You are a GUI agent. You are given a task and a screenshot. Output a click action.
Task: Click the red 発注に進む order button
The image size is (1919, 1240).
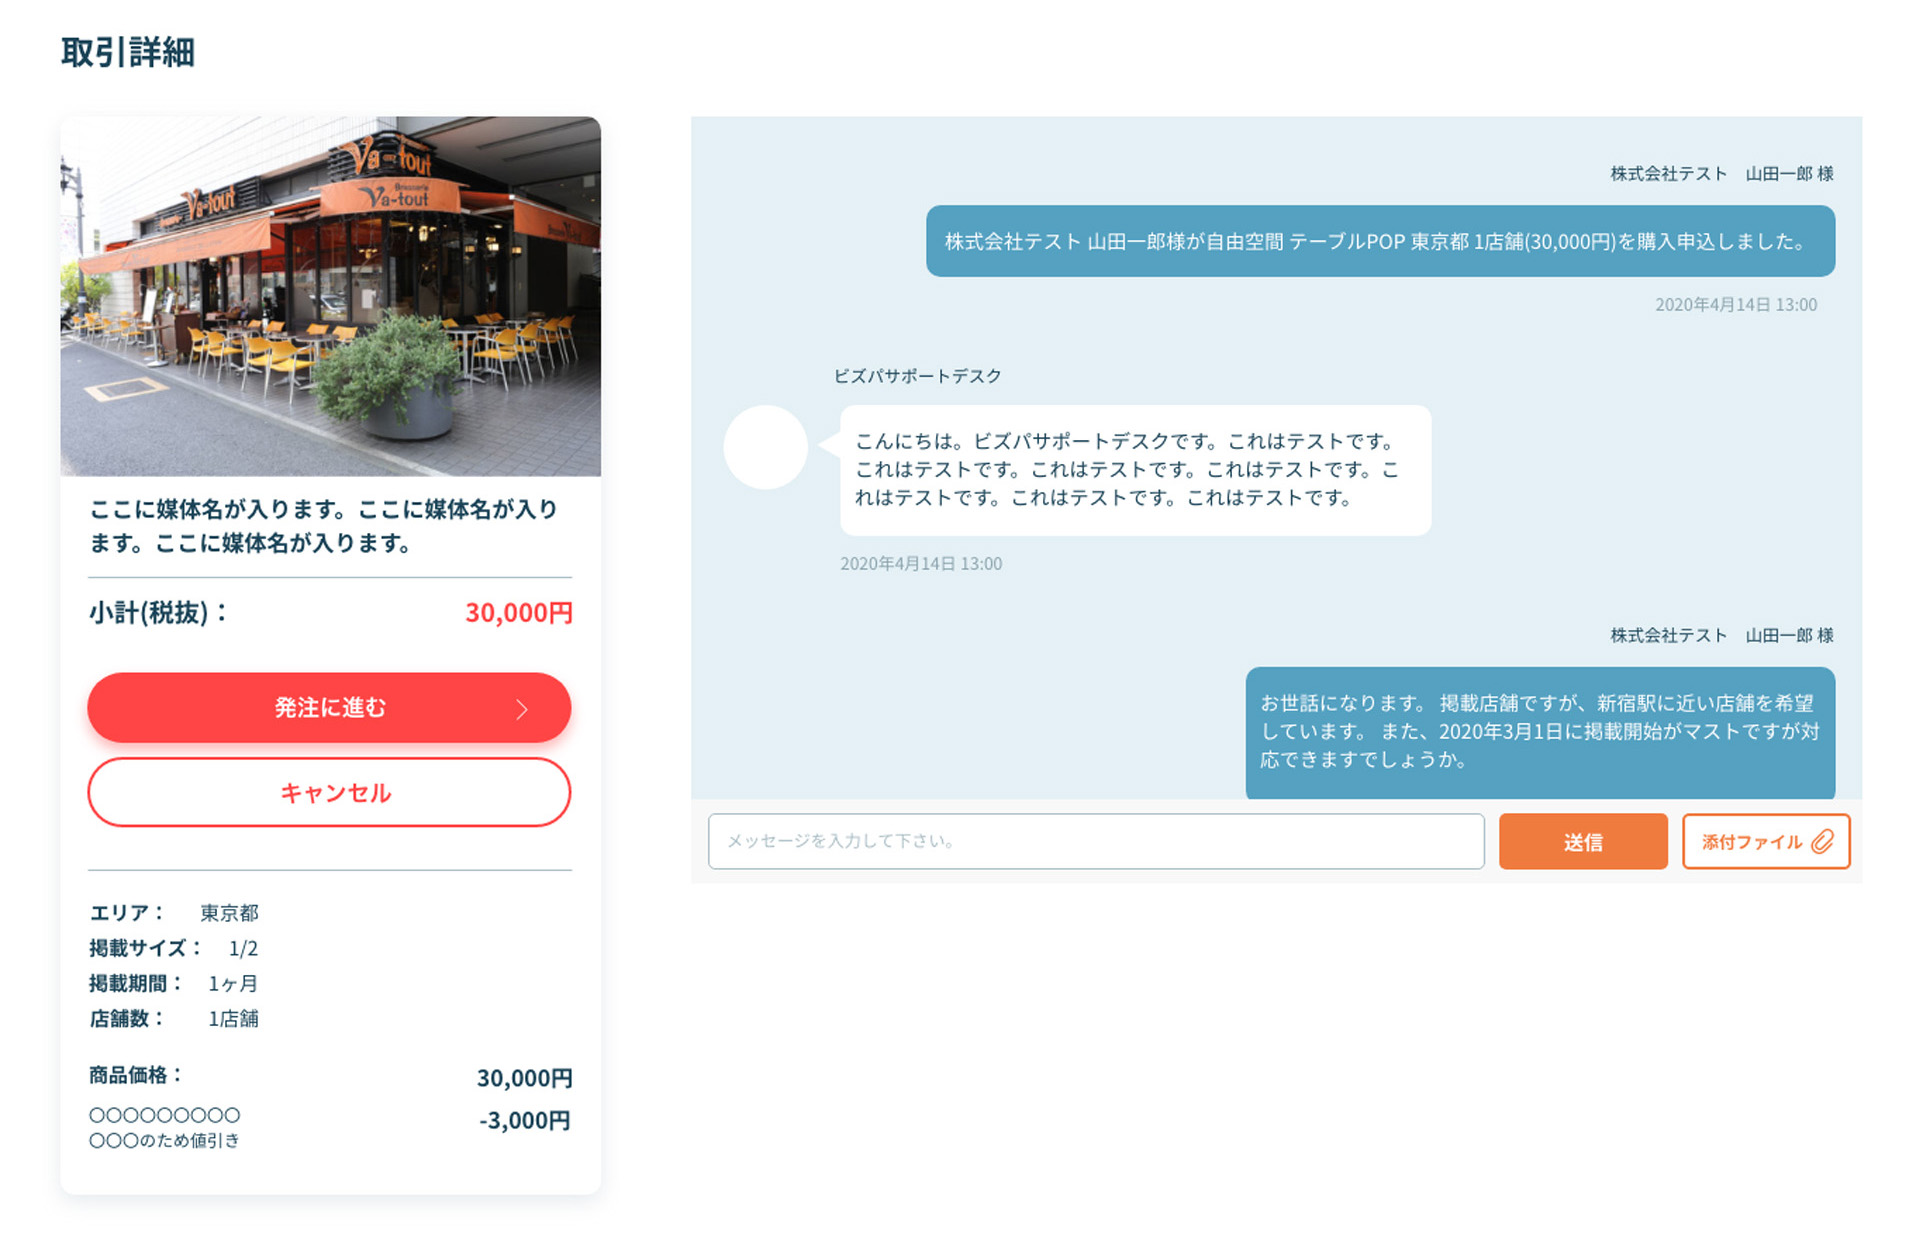(x=330, y=707)
